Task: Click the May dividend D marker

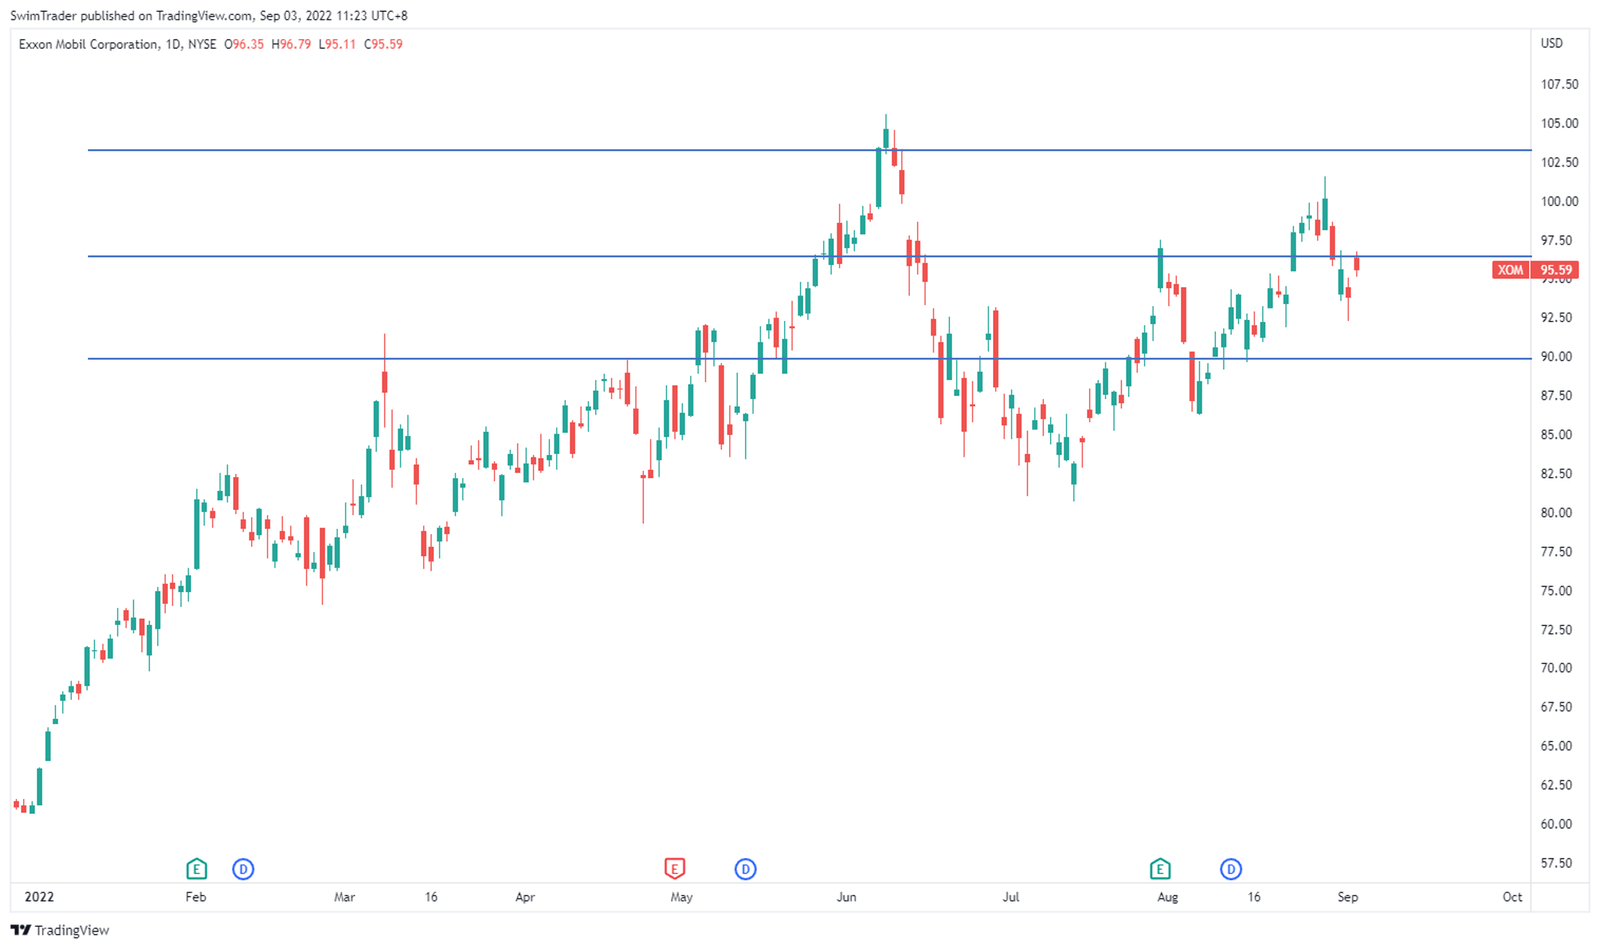Action: pos(745,869)
